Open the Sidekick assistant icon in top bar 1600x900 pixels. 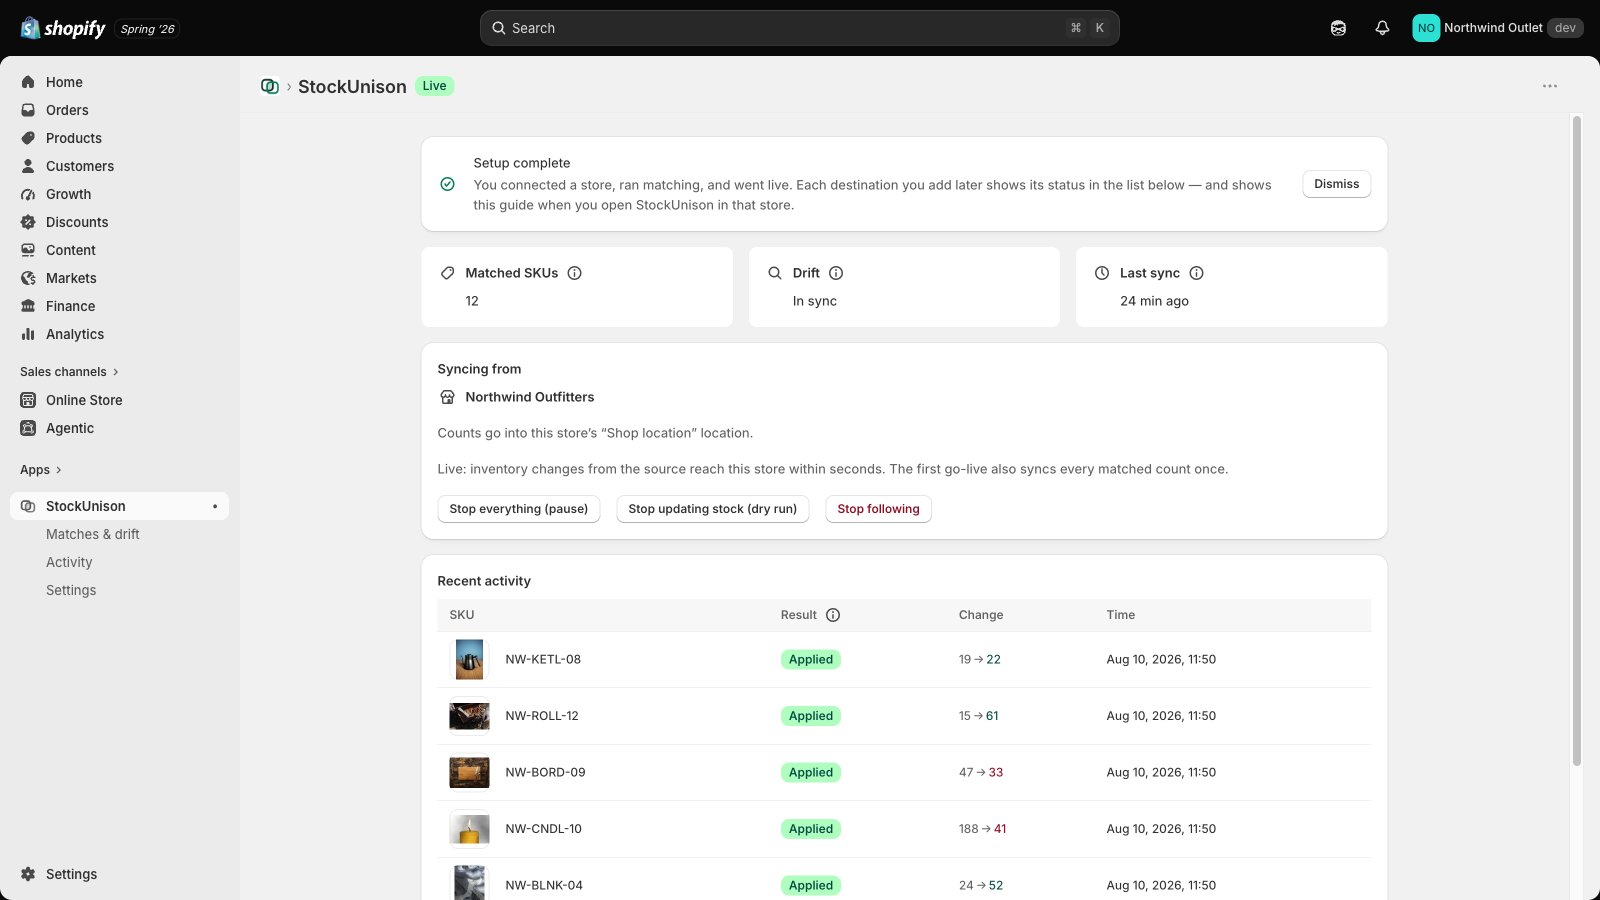1338,28
